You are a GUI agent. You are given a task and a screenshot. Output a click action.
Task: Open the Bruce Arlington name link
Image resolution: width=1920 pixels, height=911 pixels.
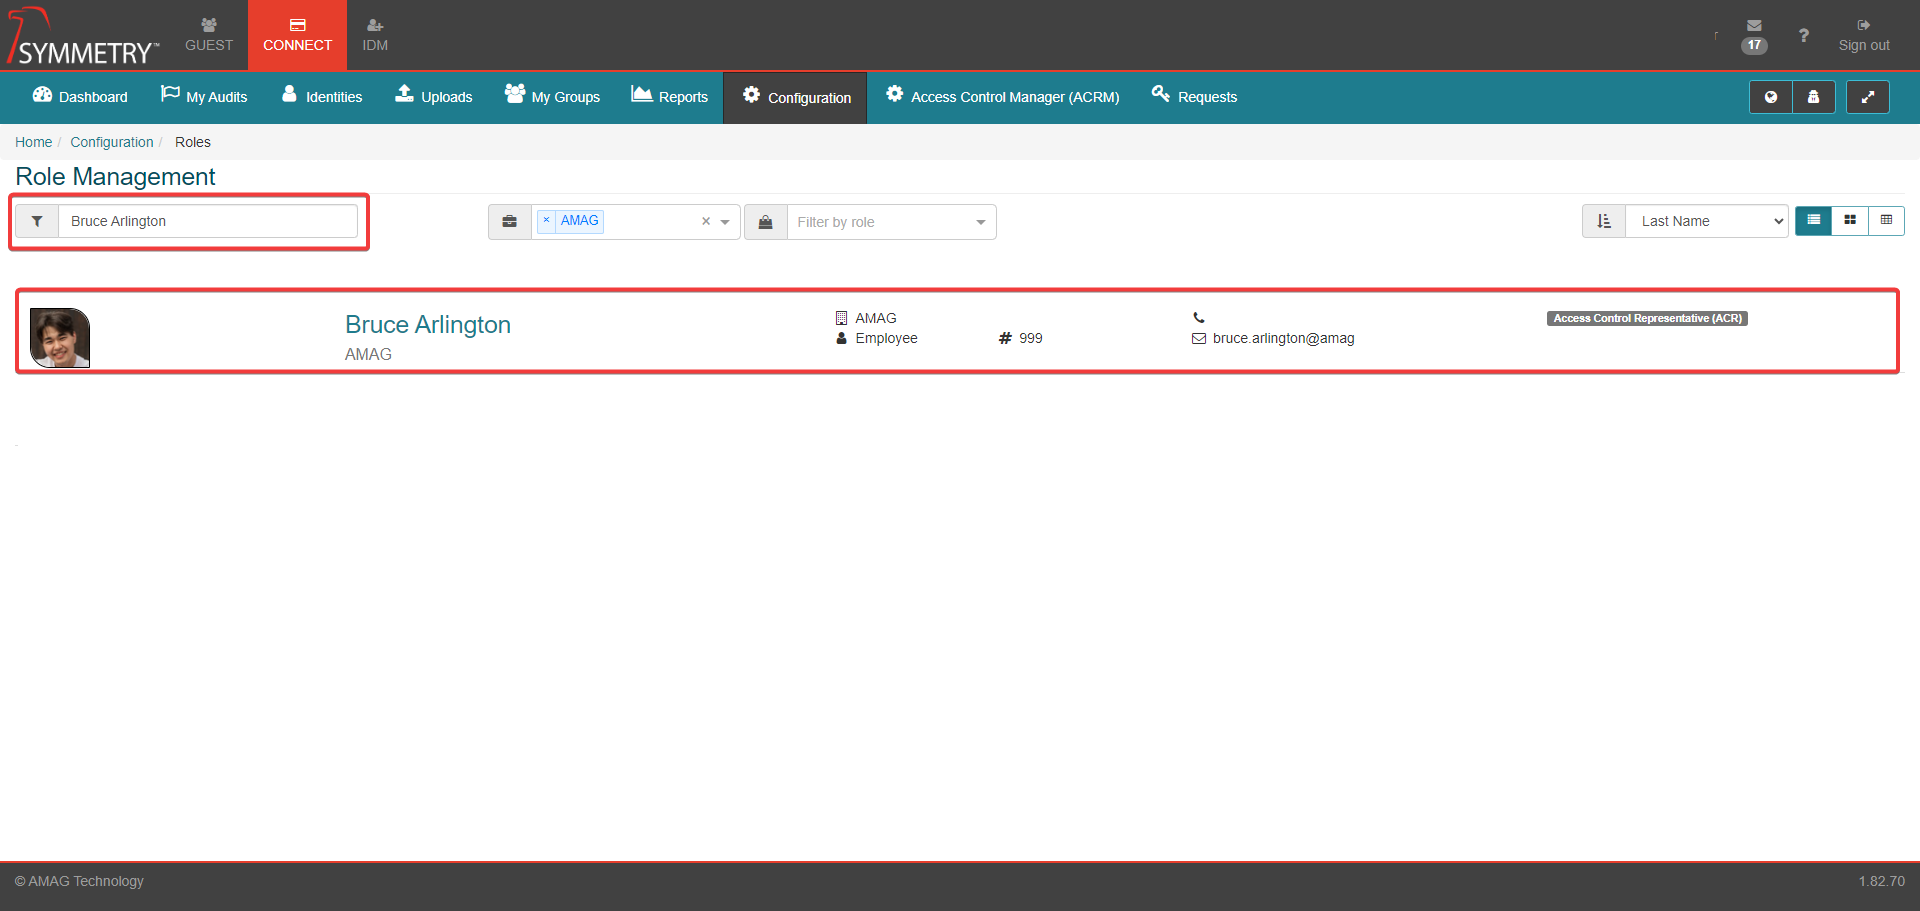coord(428,325)
